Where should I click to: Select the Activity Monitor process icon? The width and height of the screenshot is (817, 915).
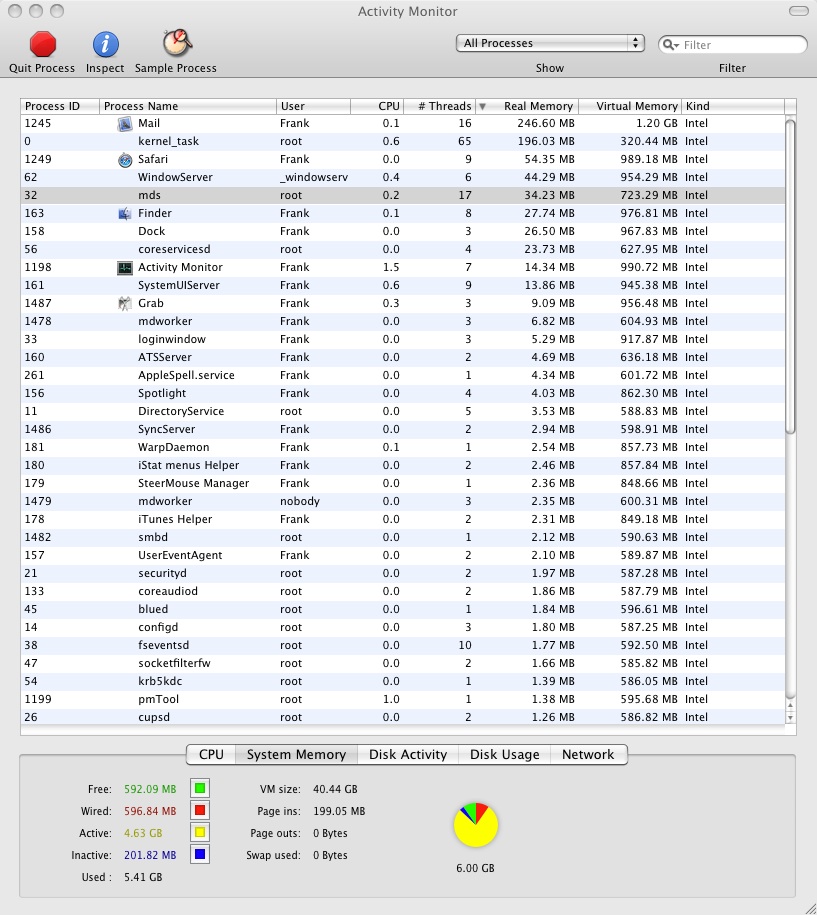(x=125, y=268)
